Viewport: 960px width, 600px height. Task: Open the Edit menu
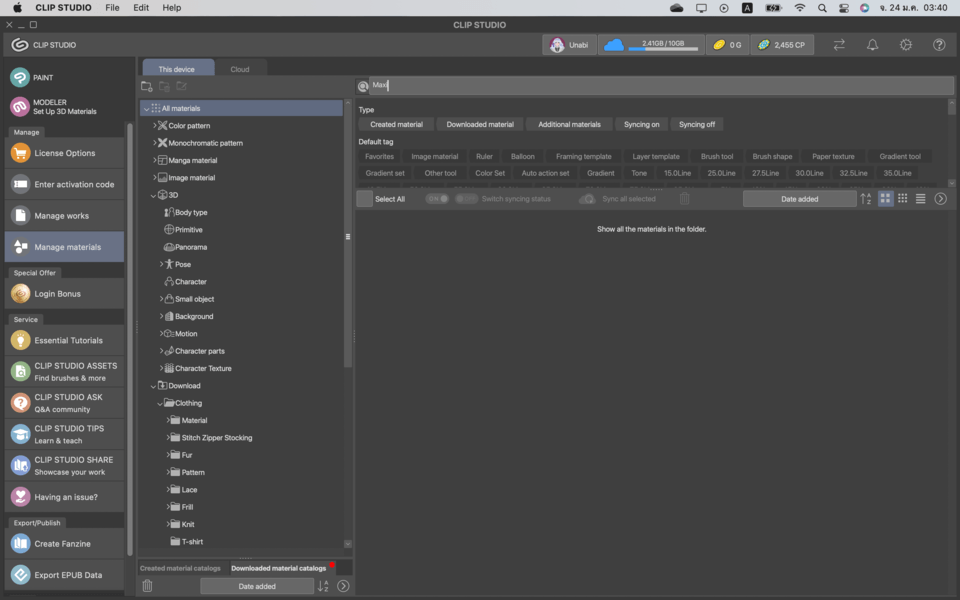(x=141, y=7)
